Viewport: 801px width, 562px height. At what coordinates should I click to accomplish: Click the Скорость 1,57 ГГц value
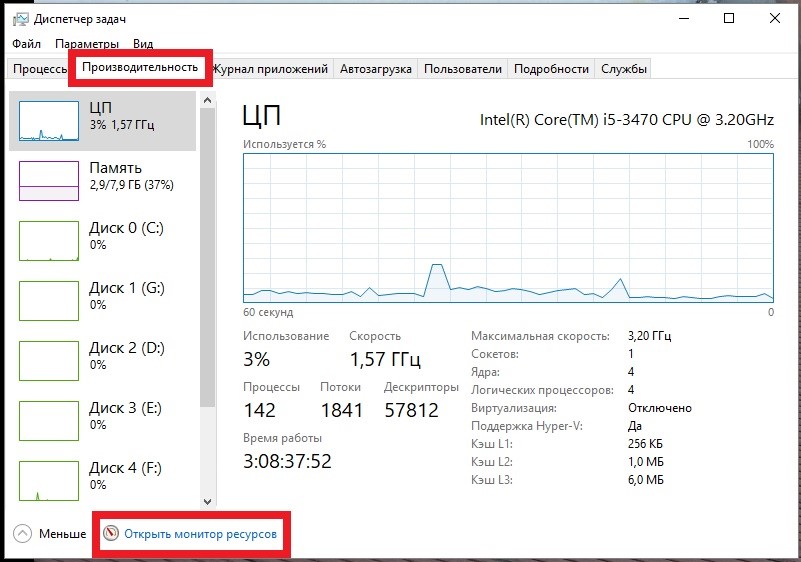385,359
